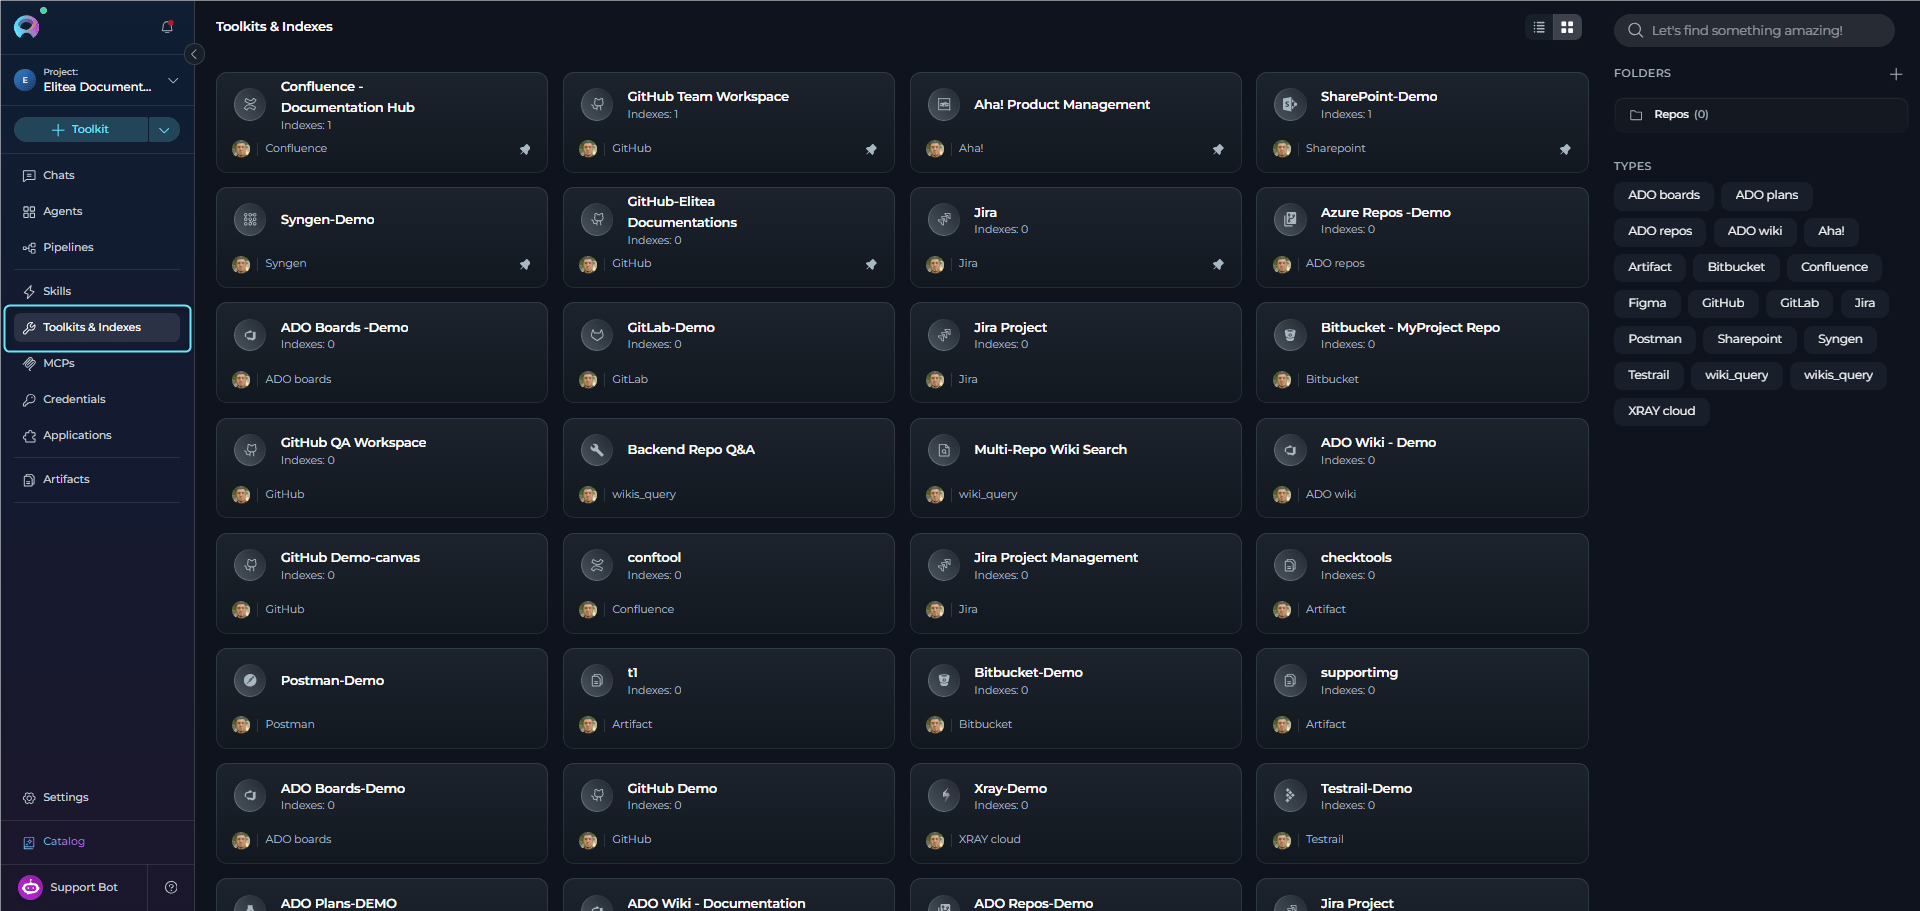Open the MCPs sidebar item
Image resolution: width=1920 pixels, height=911 pixels.
pyautogui.click(x=97, y=363)
